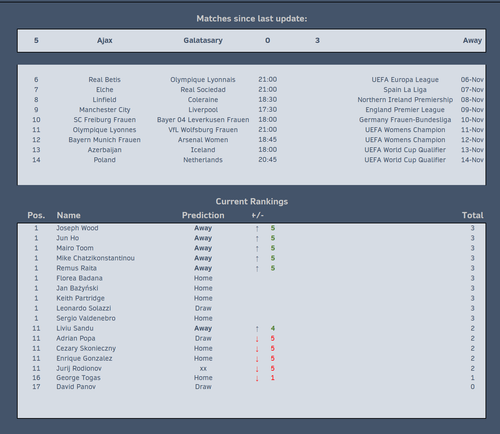Viewport: 500px width, 434px height.
Task: Click the 'Matches since last update:' heading
Action: (x=252, y=19)
